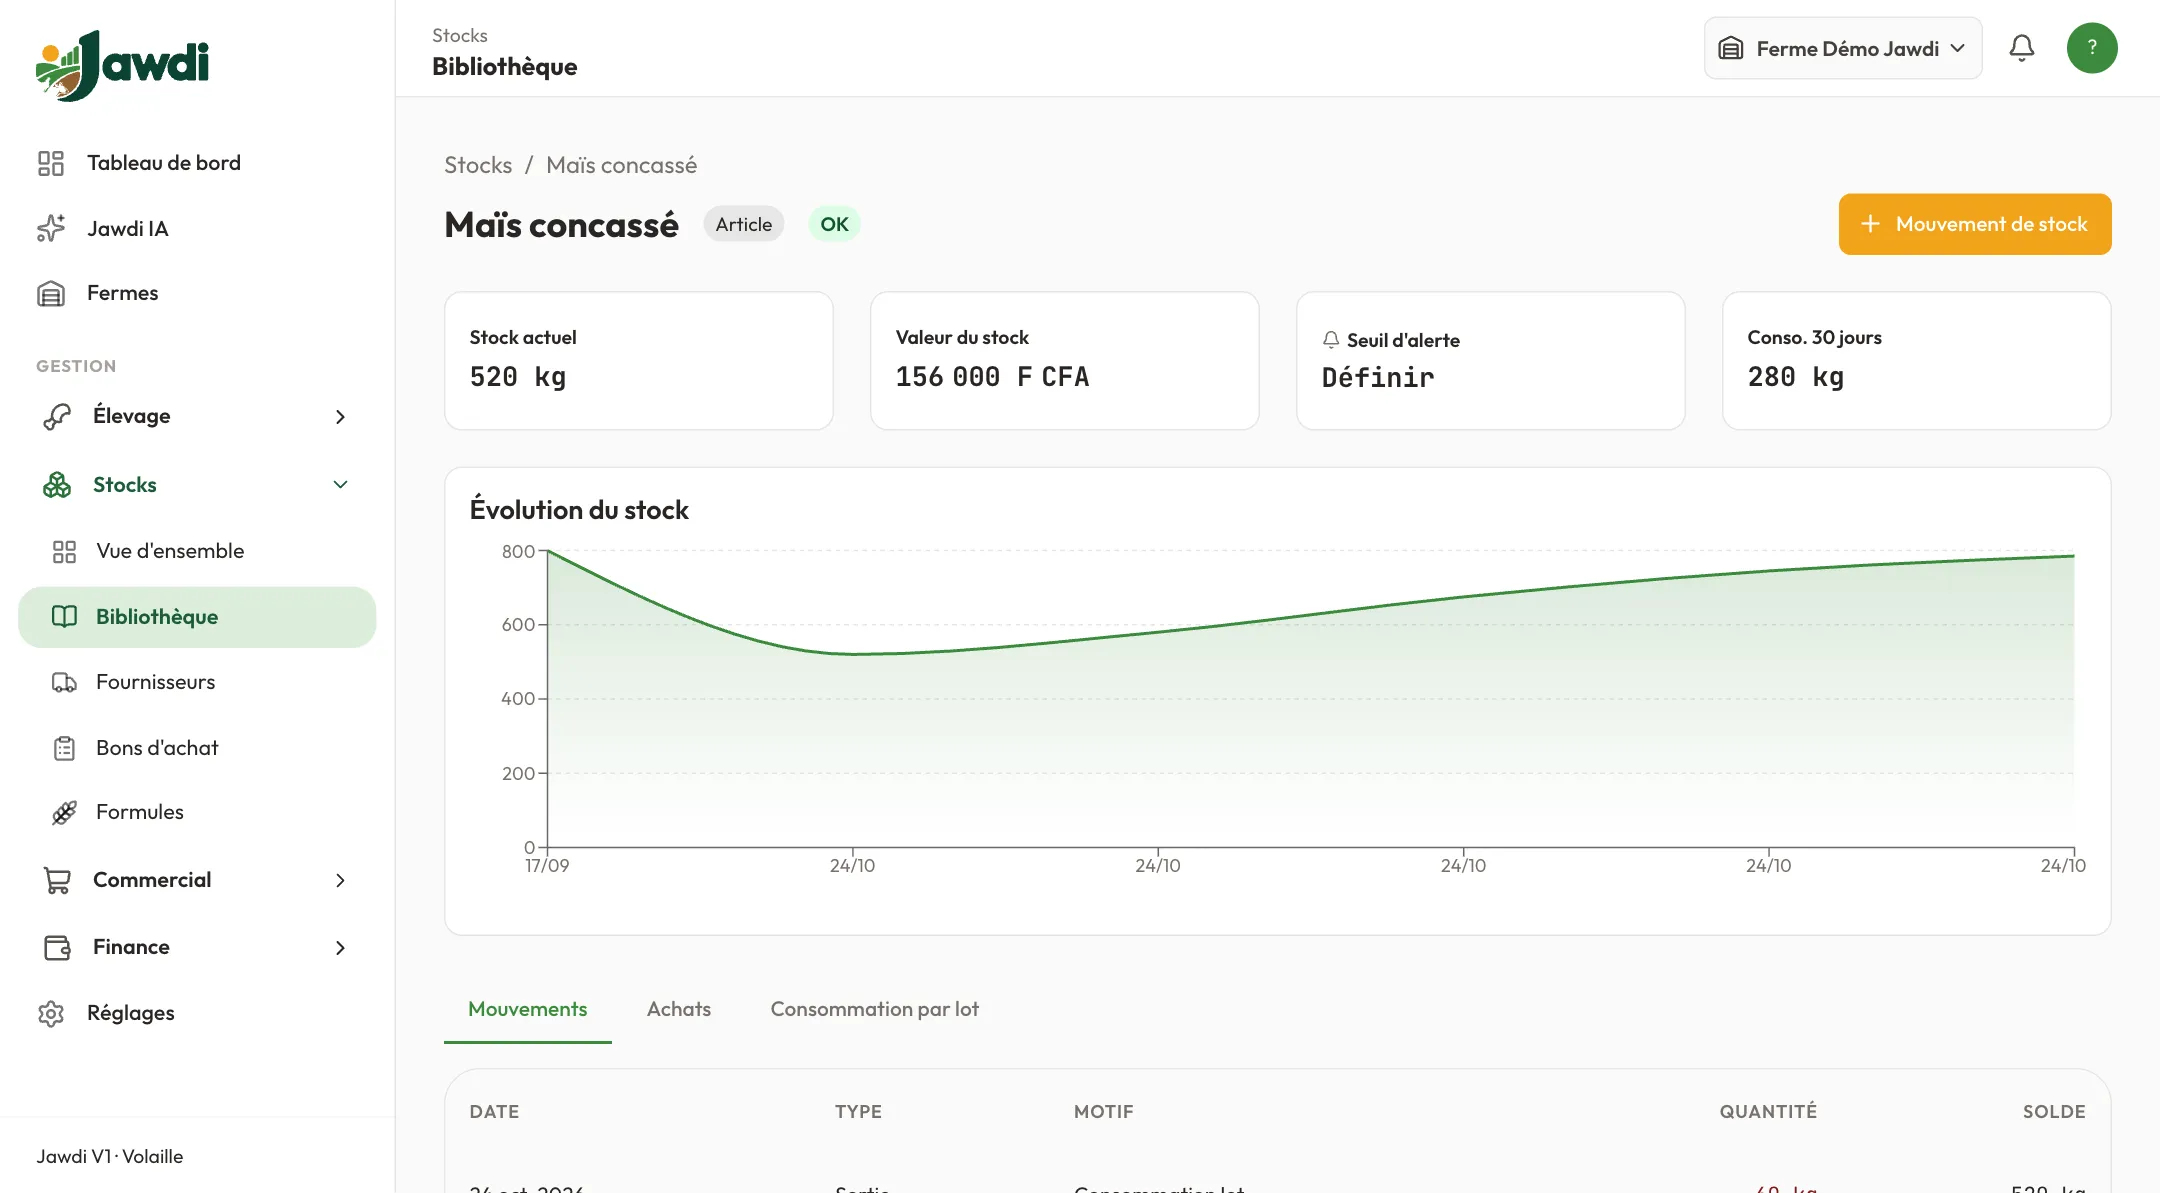Click Définir under Seuil d'alerte
The image size is (2160, 1193).
pyautogui.click(x=1378, y=377)
